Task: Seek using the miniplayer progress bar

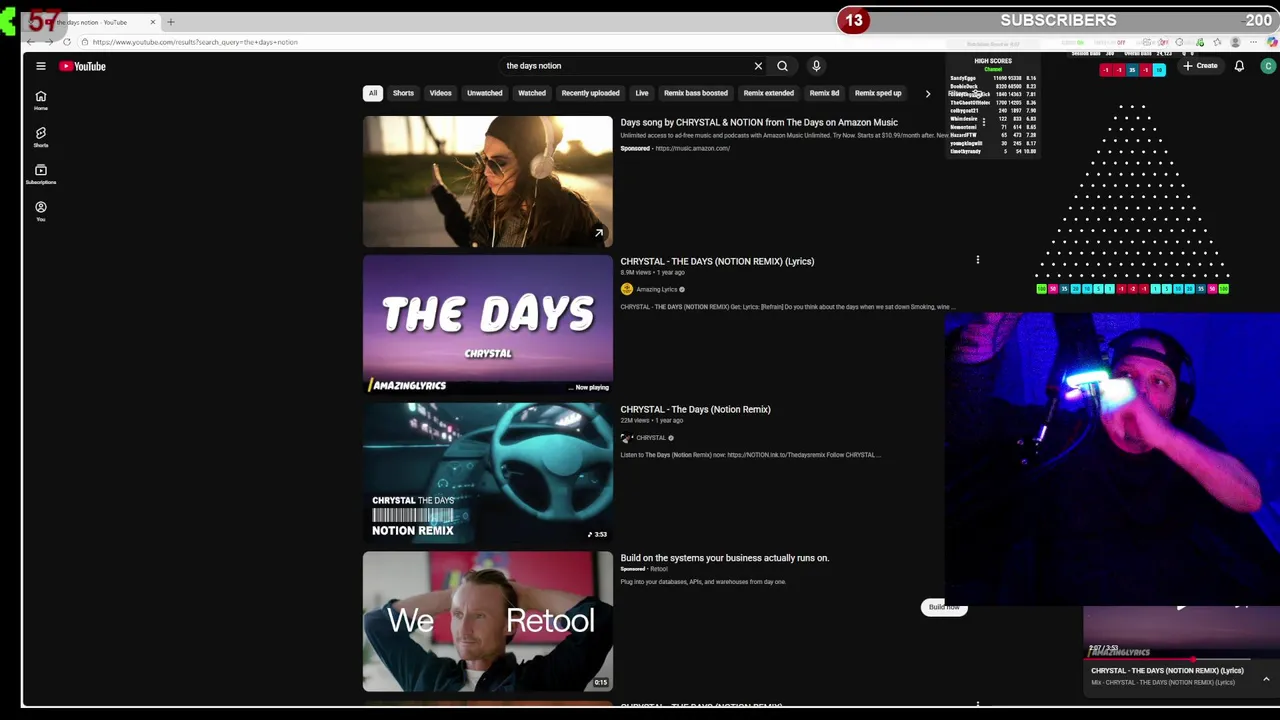Action: click(1180, 660)
